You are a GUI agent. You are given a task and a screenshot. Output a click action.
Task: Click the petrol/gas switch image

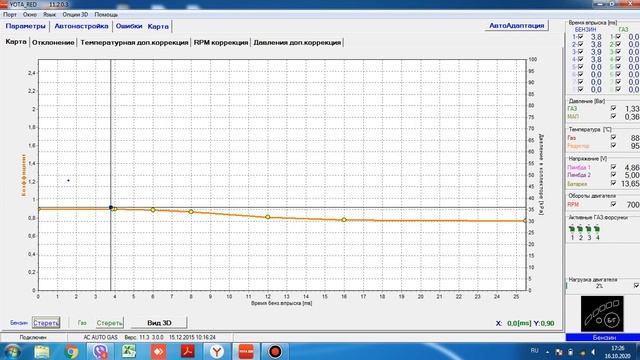coord(602,313)
